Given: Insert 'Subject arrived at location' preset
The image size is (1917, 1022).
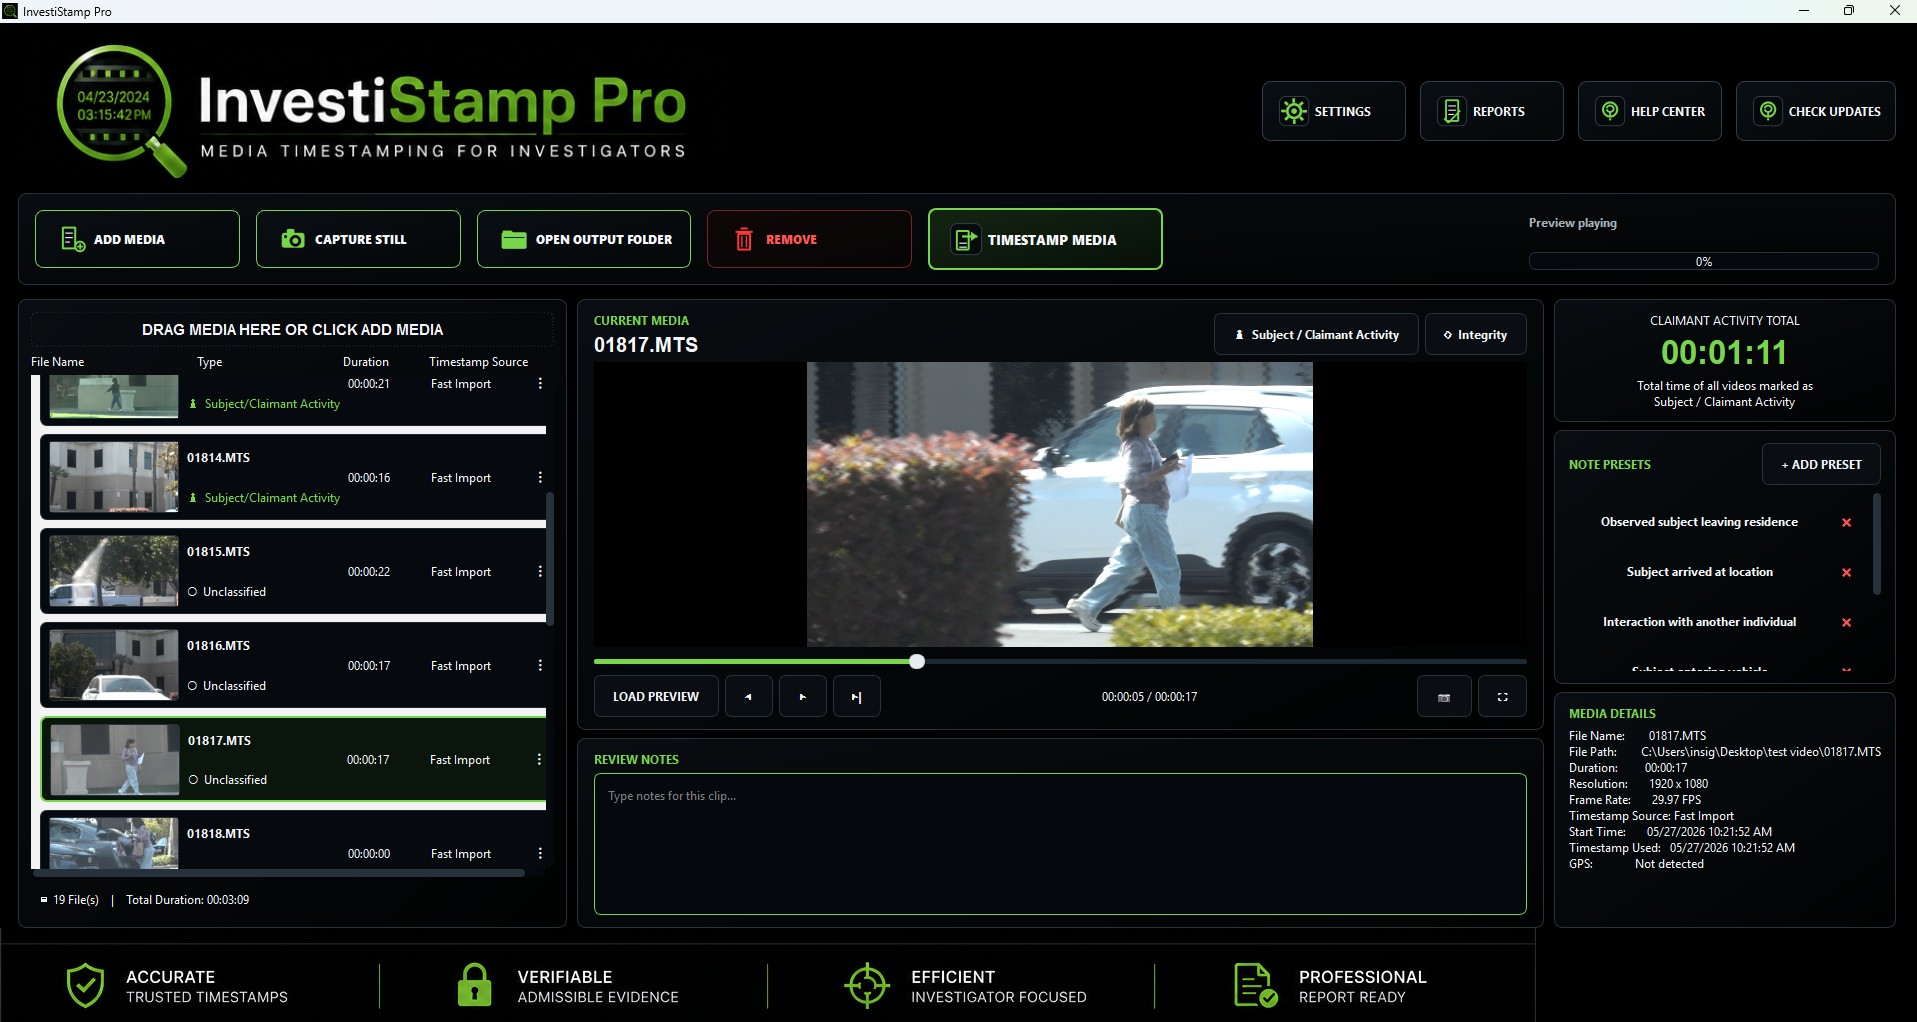Looking at the screenshot, I should pyautogui.click(x=1699, y=572).
